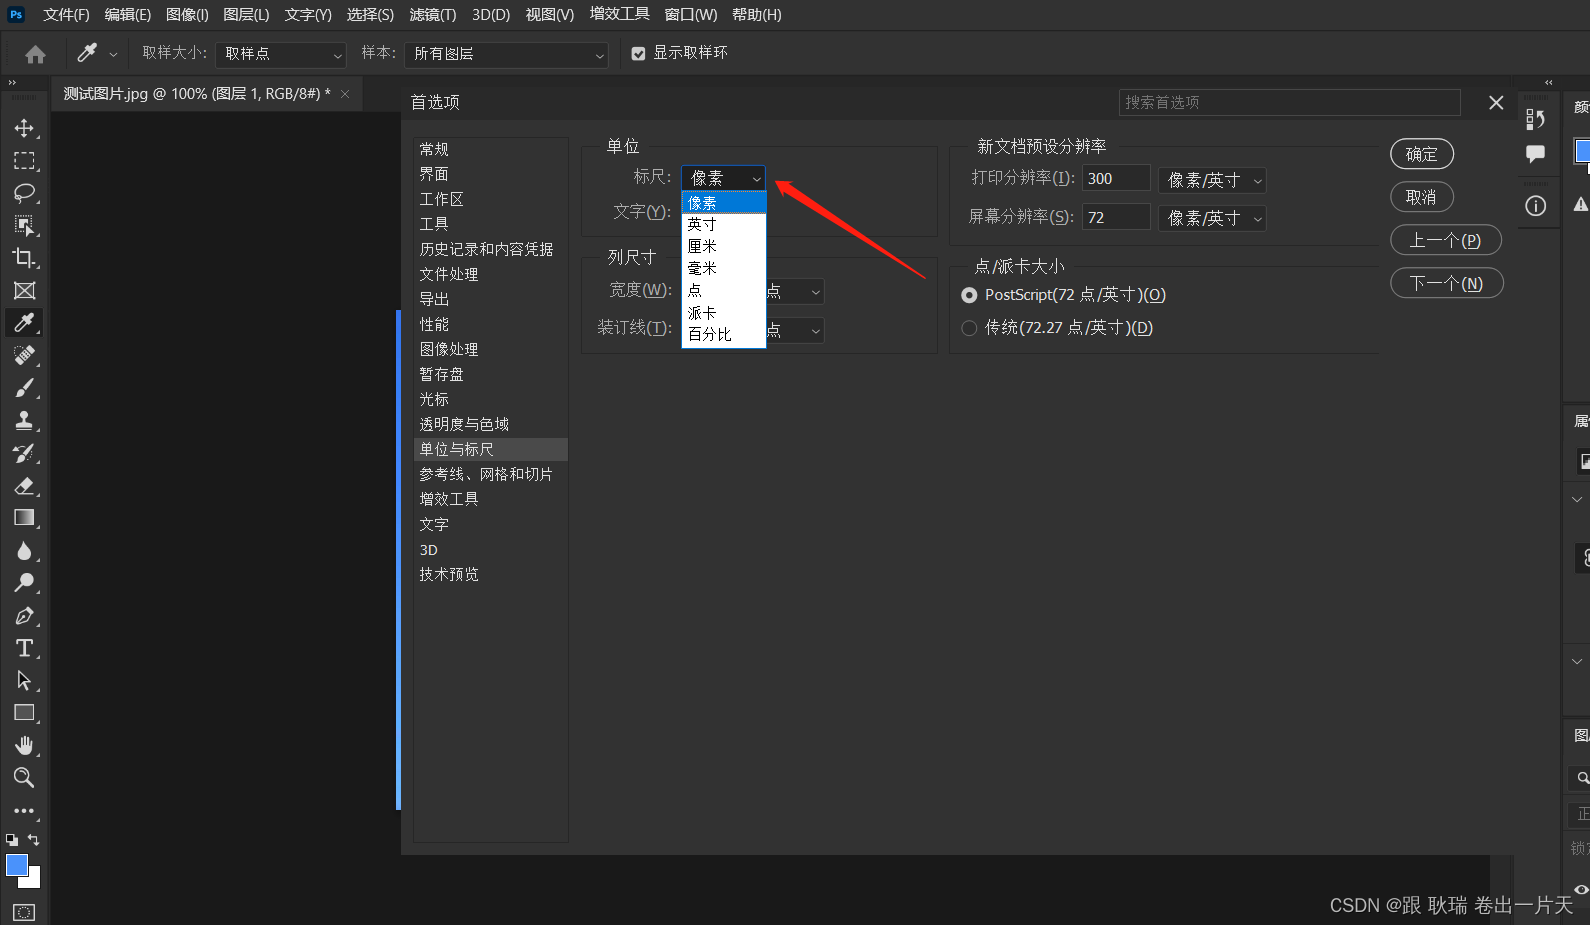Click the print resolution value field
The height and width of the screenshot is (925, 1590).
point(1116,179)
